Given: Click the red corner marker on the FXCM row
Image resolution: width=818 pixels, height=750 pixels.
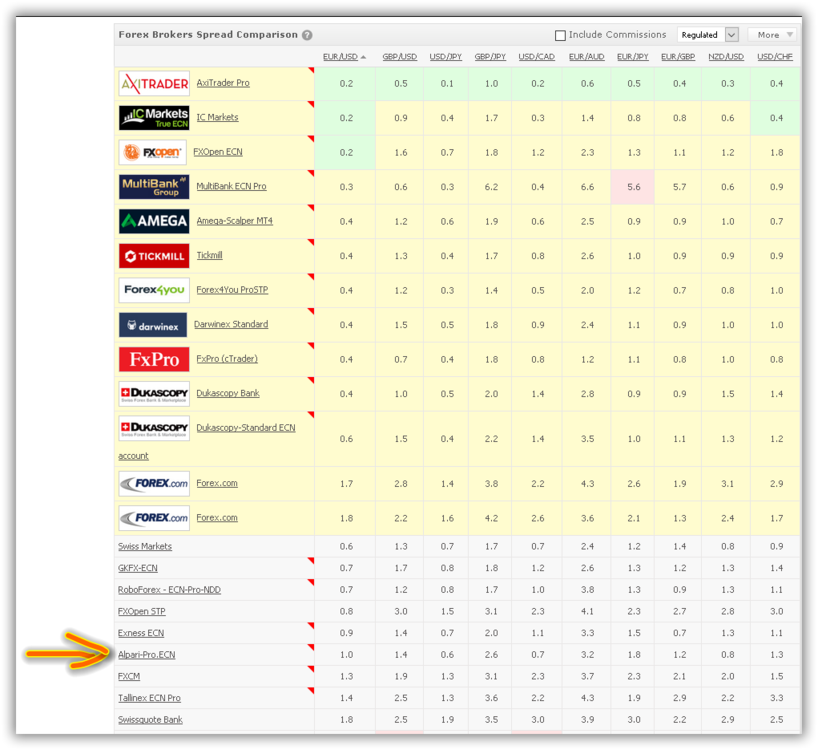Looking at the screenshot, I should pyautogui.click(x=311, y=669).
